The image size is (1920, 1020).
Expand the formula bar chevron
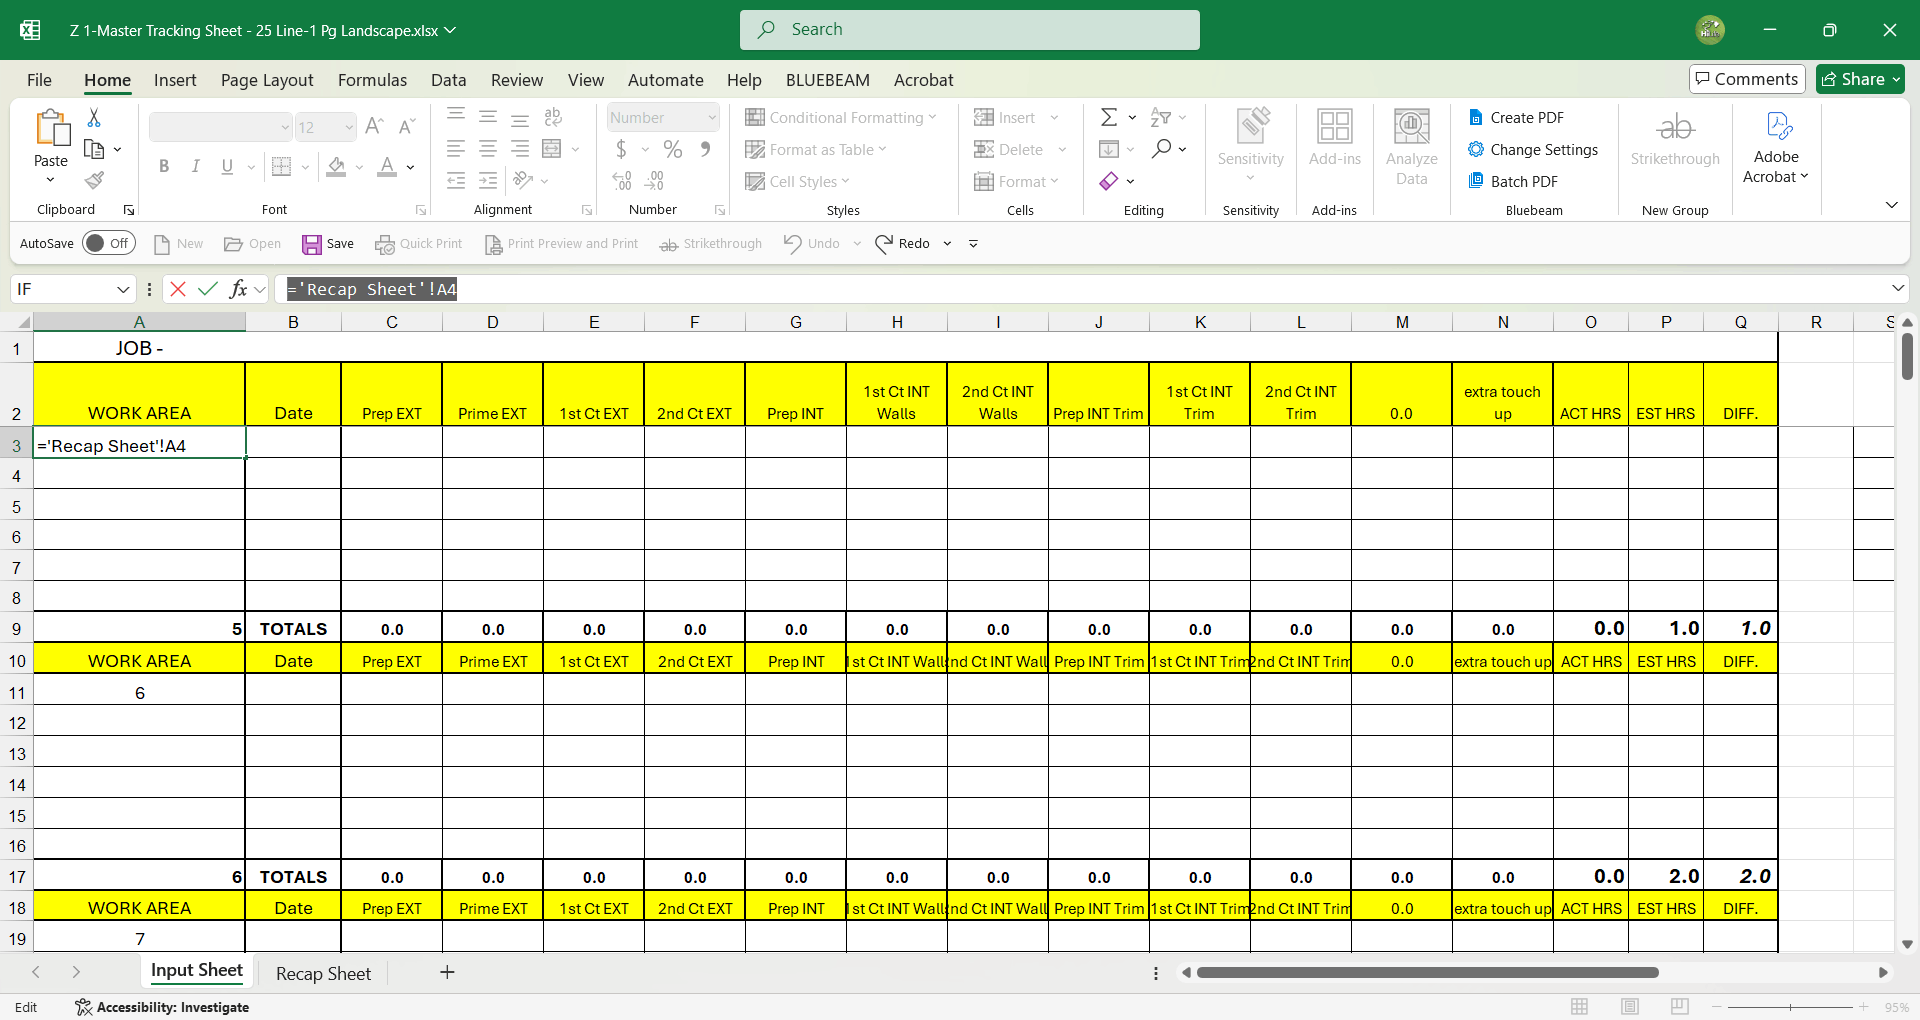click(x=1898, y=289)
